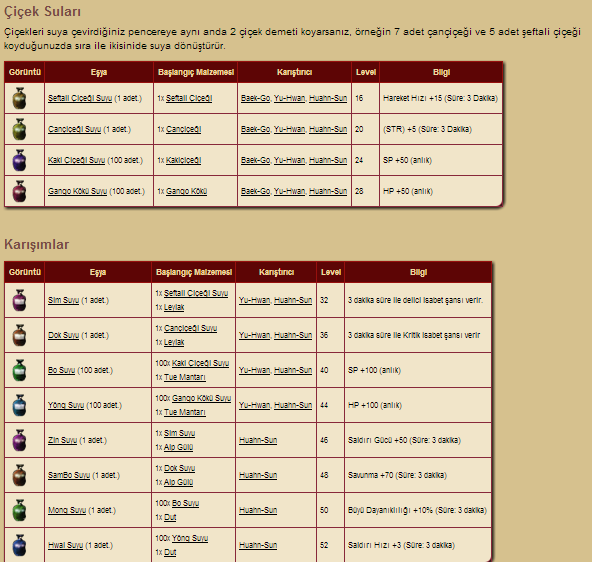Select the '(STR) +5' info text
The image size is (592, 562).
pyautogui.click(x=399, y=129)
